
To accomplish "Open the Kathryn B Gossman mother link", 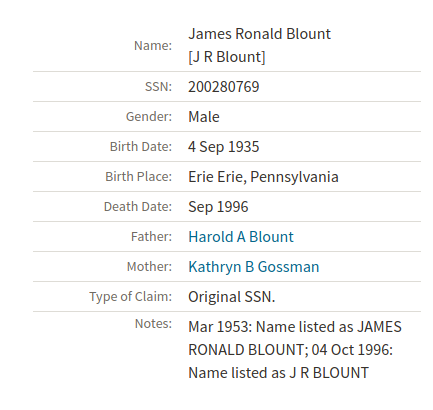I will coord(254,267).
